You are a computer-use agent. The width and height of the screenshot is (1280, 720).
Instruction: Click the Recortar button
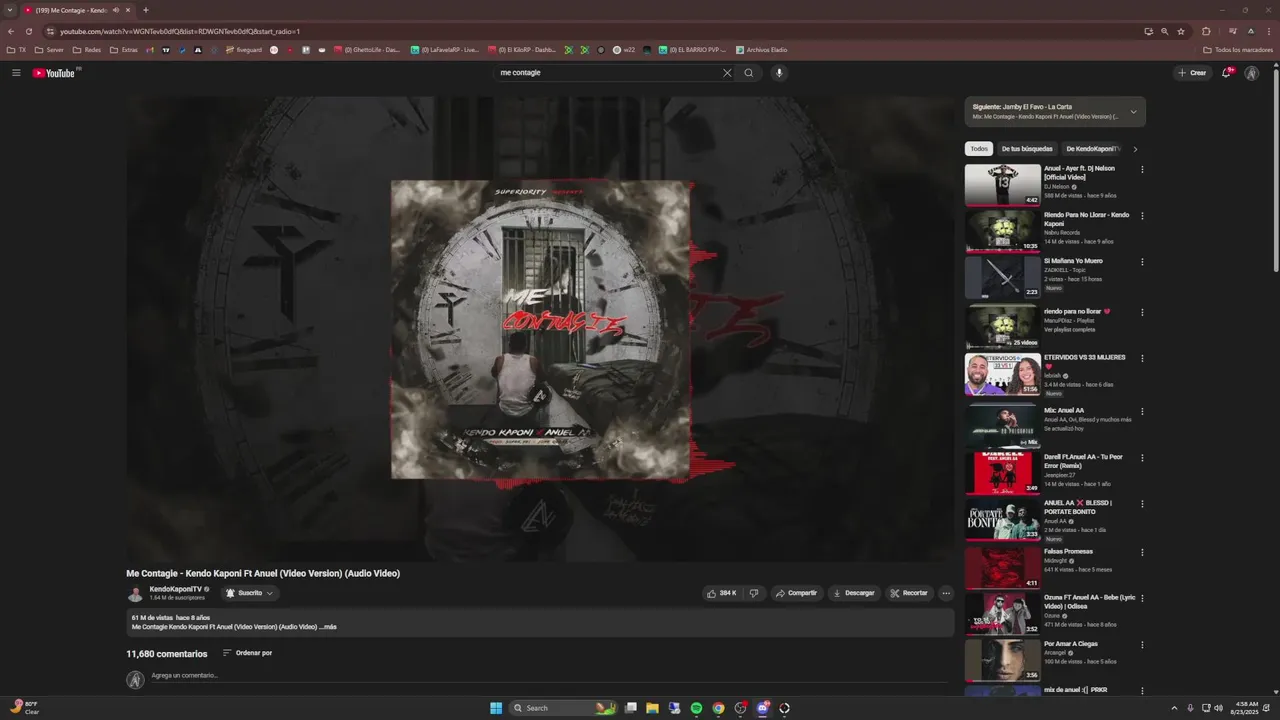[x=909, y=593]
